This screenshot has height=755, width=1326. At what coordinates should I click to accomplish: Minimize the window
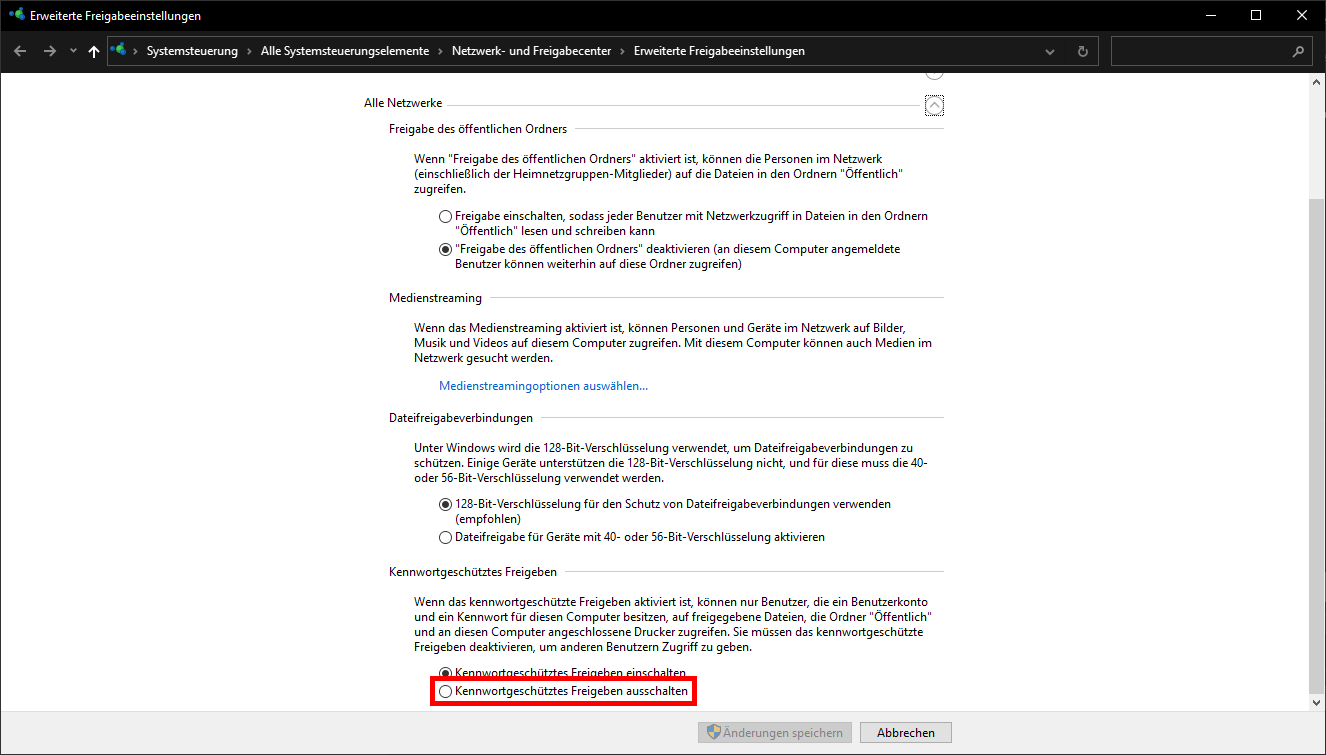click(x=1210, y=15)
